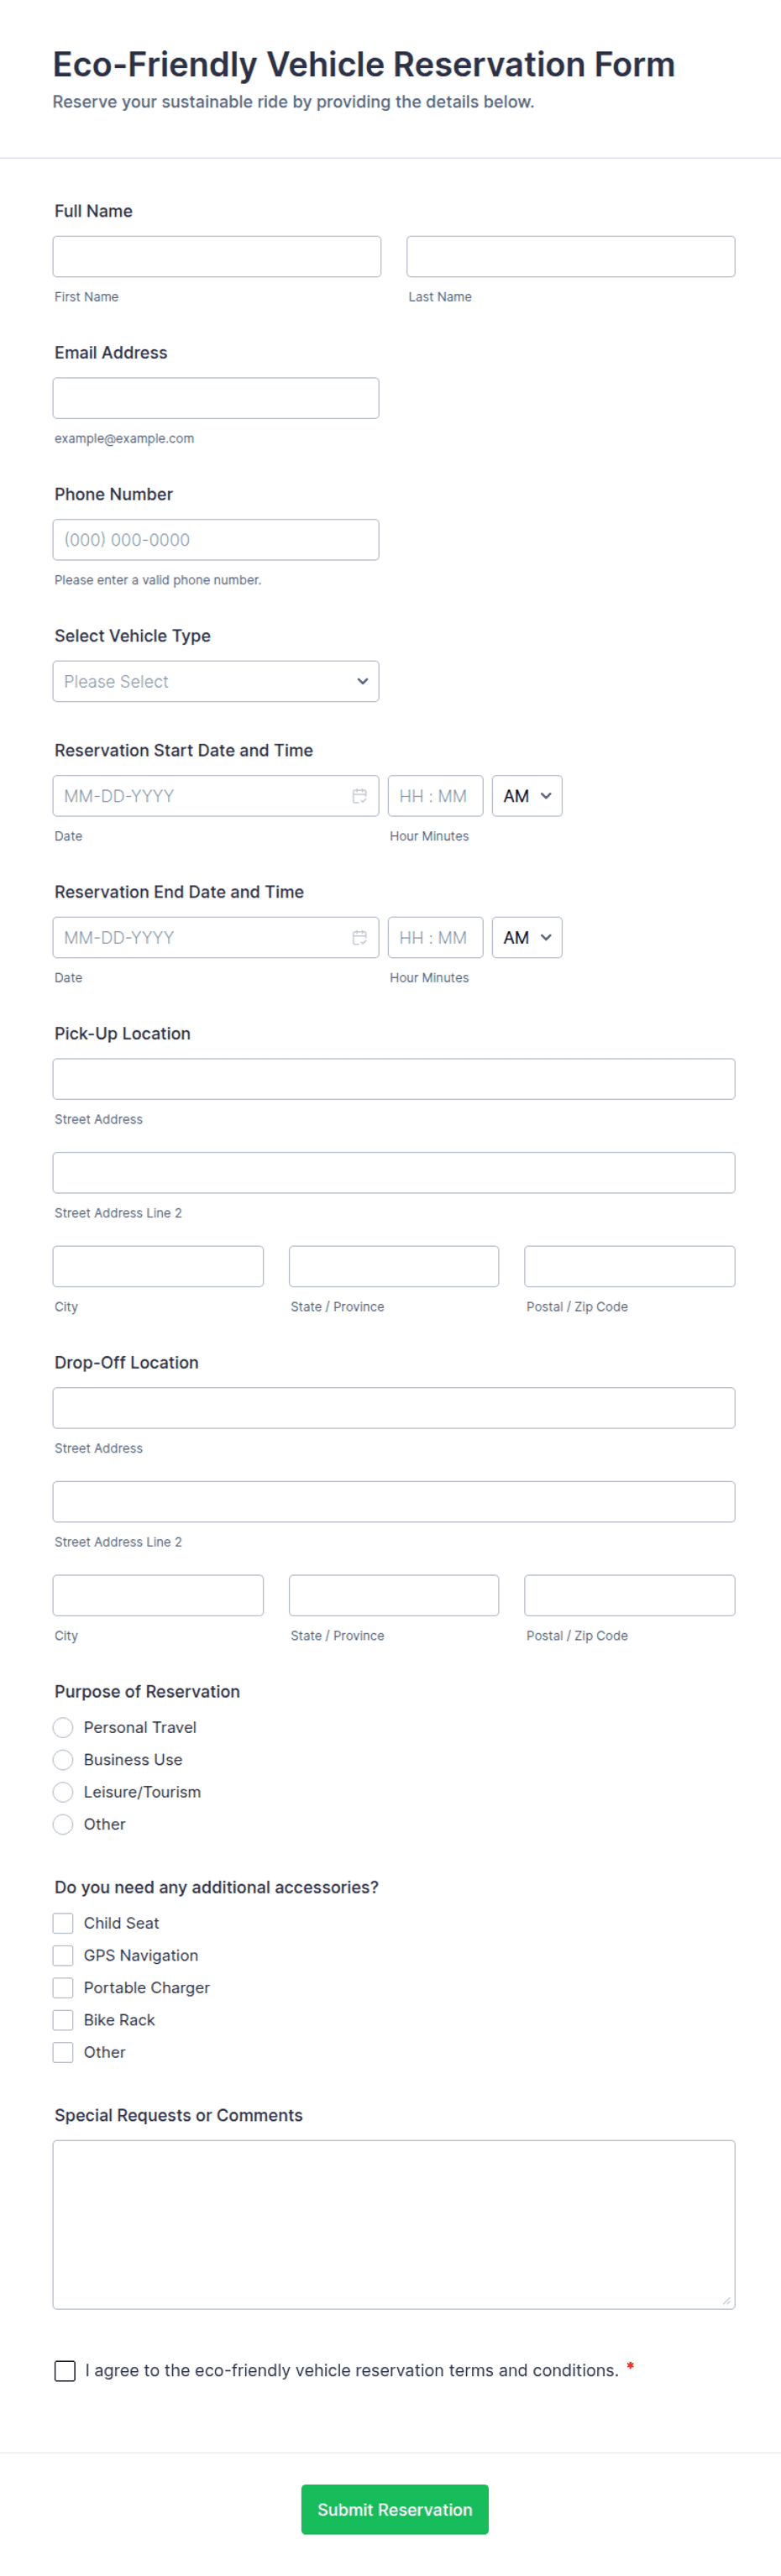
Task: Focus the Special Requests or Comments textarea
Action: pos(393,2224)
